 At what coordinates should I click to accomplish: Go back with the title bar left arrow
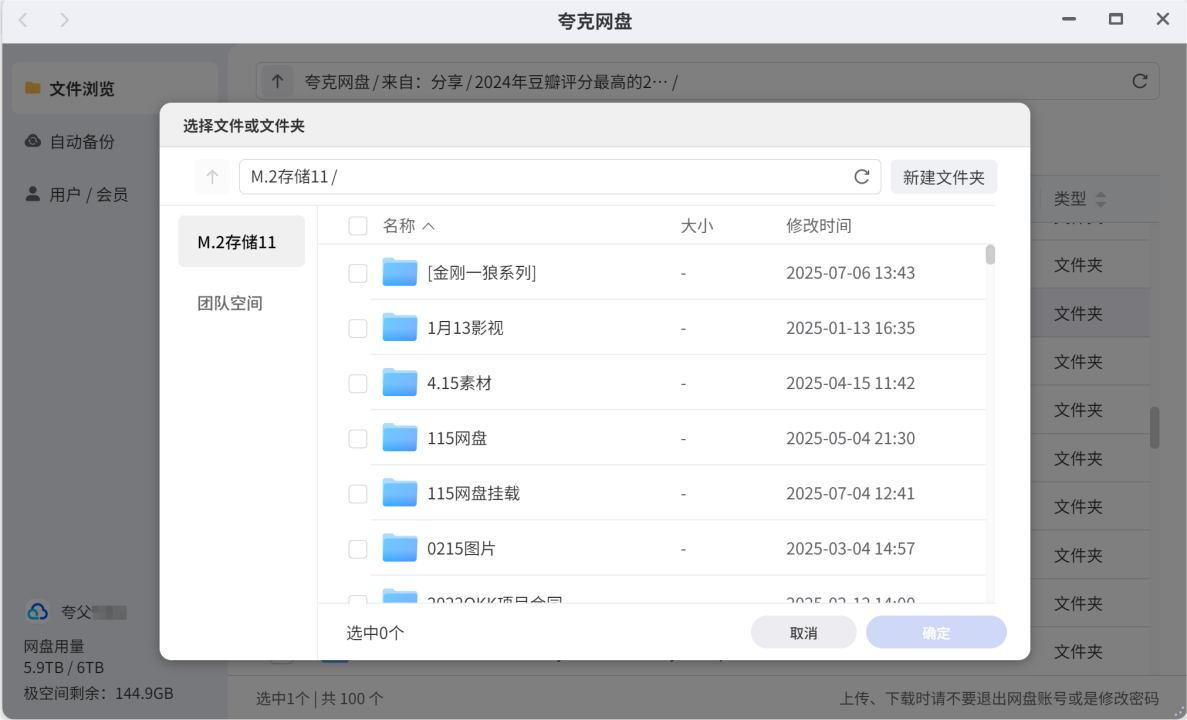point(23,20)
